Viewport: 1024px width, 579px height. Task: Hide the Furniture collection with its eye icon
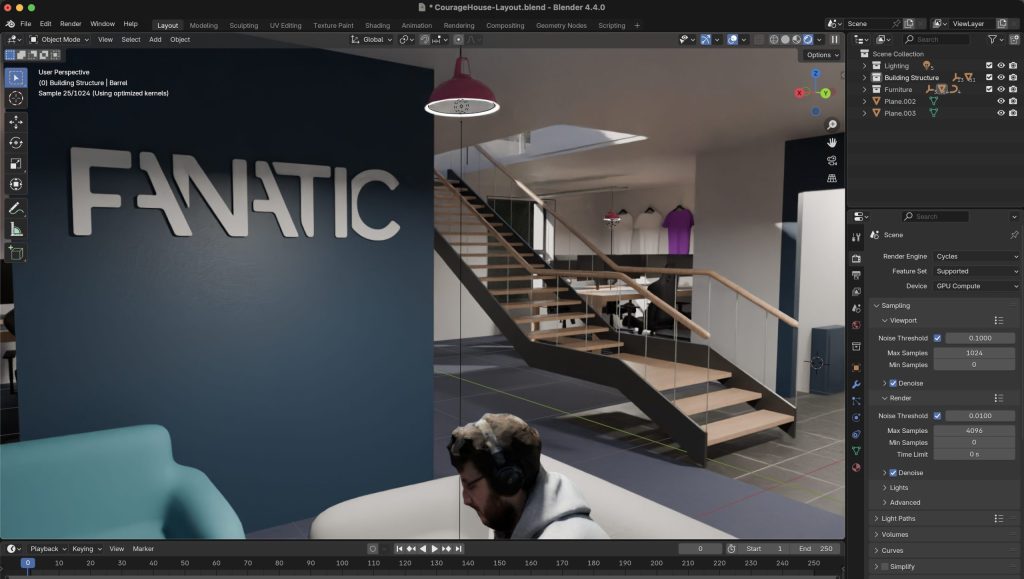pyautogui.click(x=1001, y=90)
